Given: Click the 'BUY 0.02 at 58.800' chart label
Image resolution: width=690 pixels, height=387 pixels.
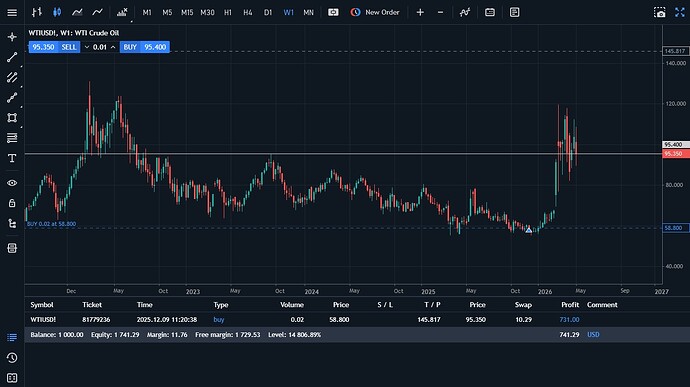Looking at the screenshot, I should tap(51, 224).
